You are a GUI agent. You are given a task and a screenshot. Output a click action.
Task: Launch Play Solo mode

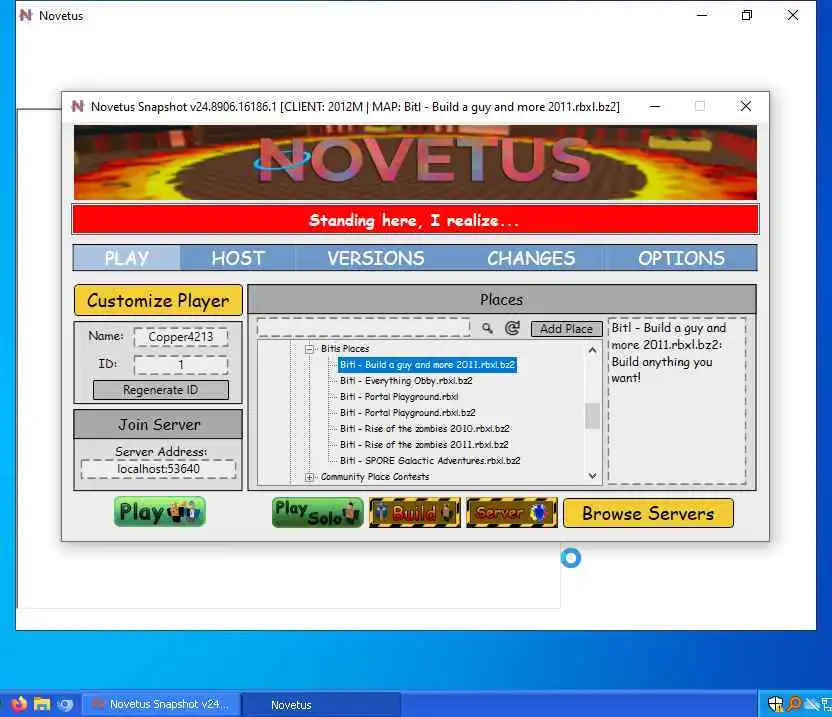317,513
